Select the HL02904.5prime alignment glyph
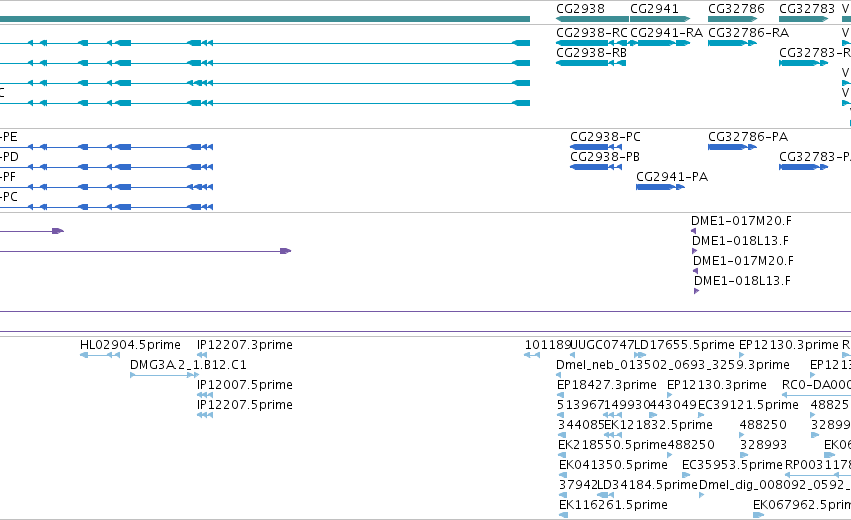The width and height of the screenshot is (851, 520). point(100,355)
